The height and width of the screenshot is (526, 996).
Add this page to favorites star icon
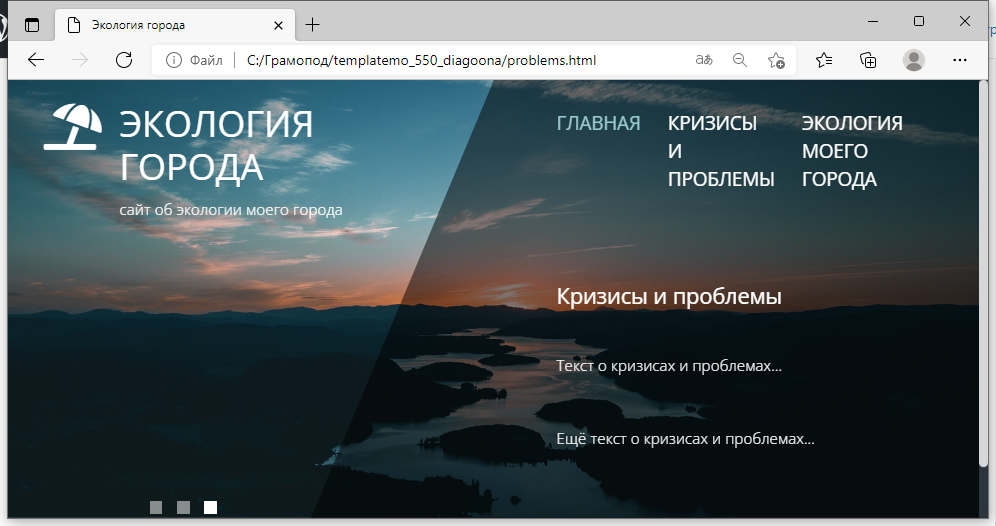[x=776, y=60]
